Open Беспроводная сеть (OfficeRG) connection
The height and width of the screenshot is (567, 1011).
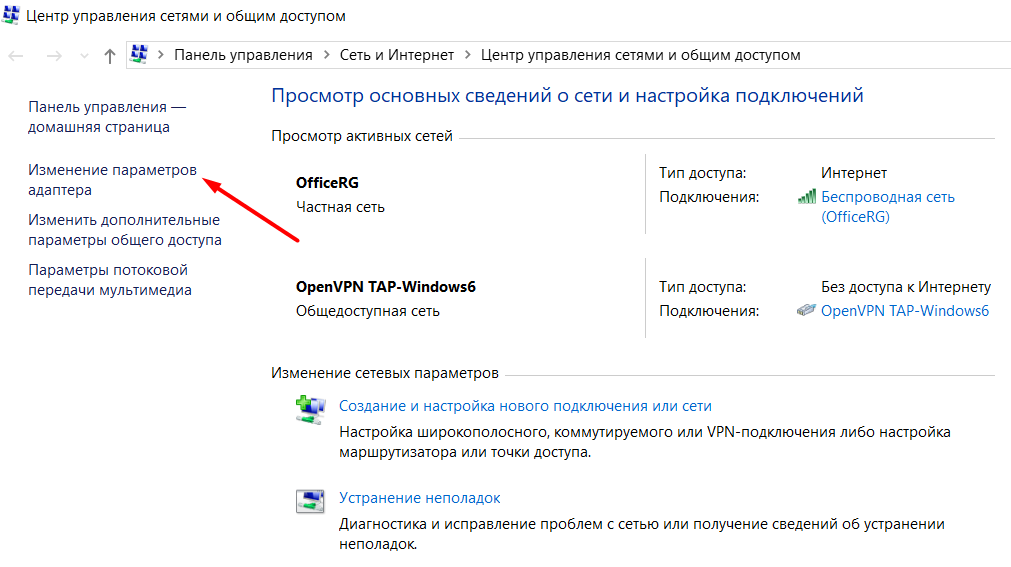tap(887, 206)
